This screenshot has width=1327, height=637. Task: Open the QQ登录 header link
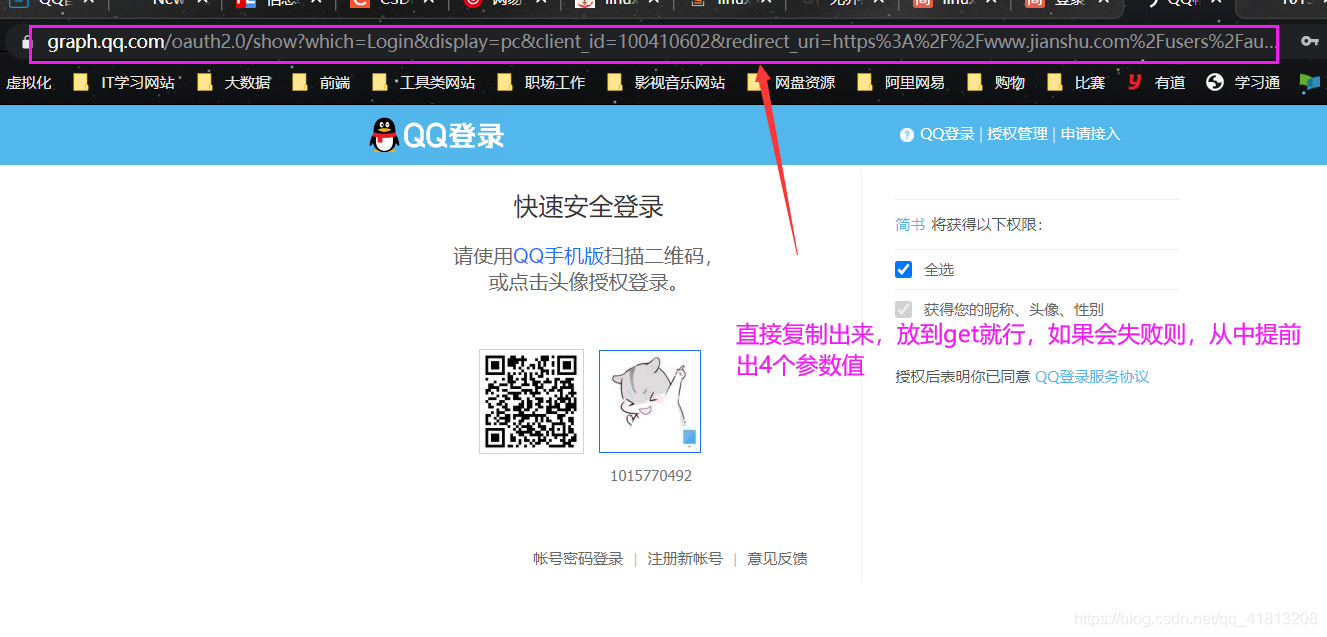(947, 134)
